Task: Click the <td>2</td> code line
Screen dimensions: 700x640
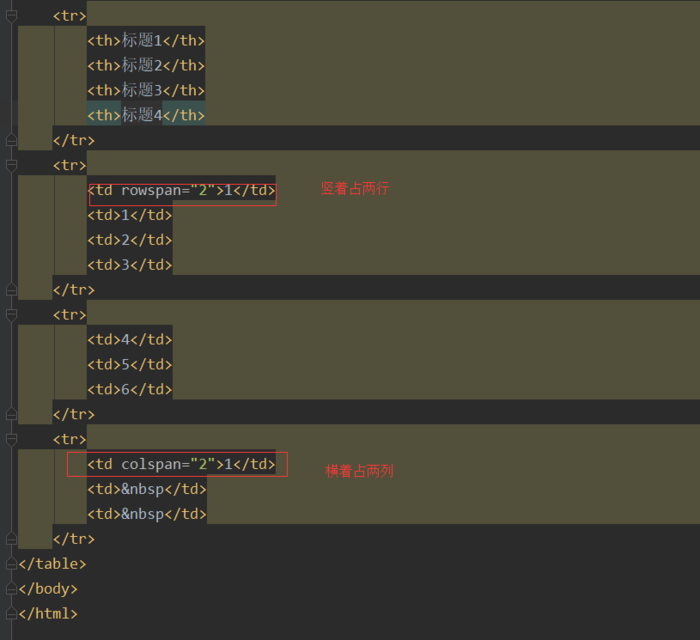Action: click(129, 240)
